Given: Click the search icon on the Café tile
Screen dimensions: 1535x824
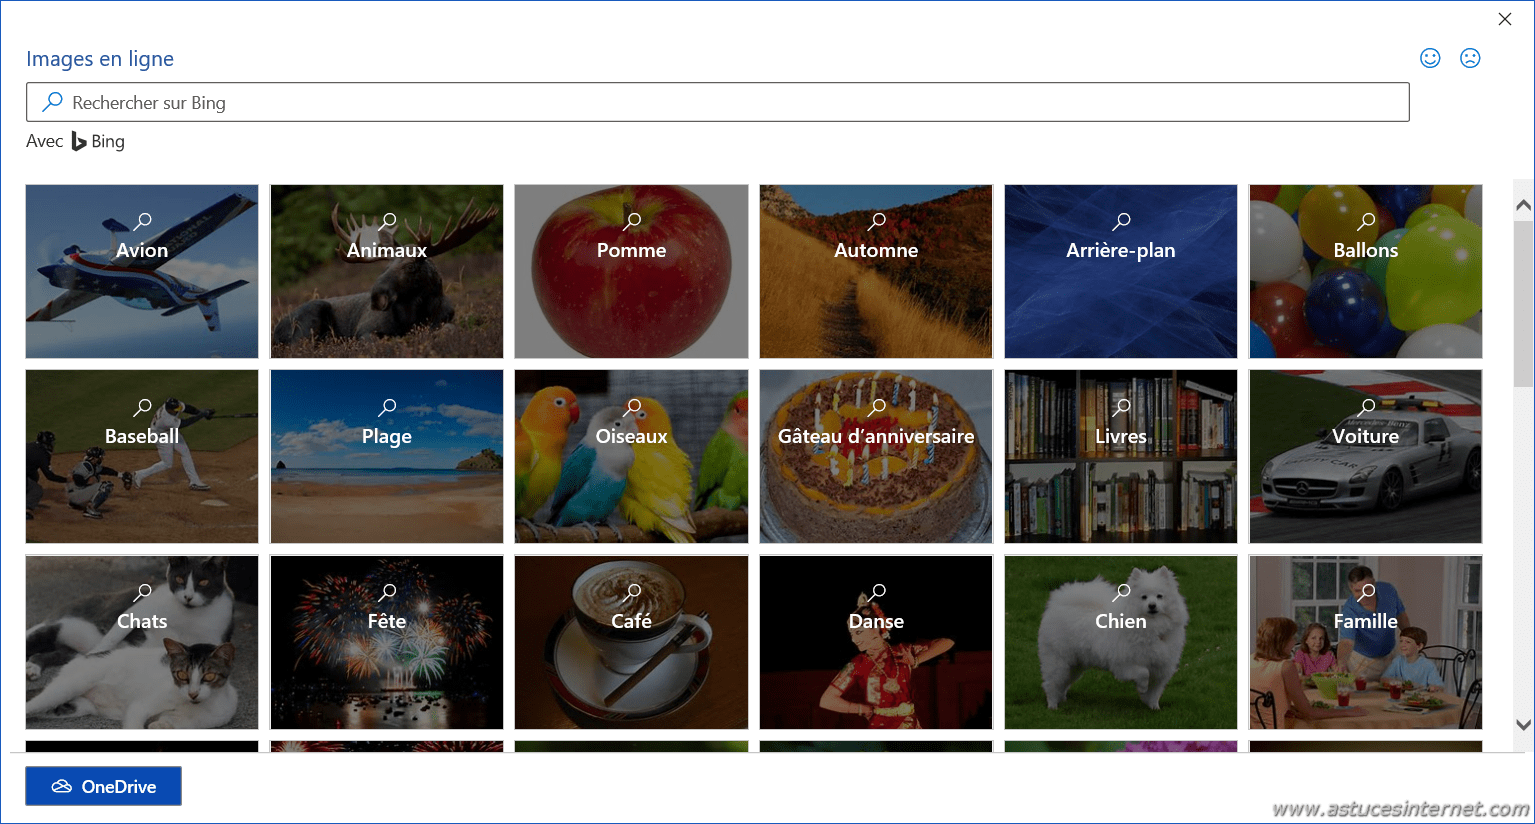Looking at the screenshot, I should 632,592.
